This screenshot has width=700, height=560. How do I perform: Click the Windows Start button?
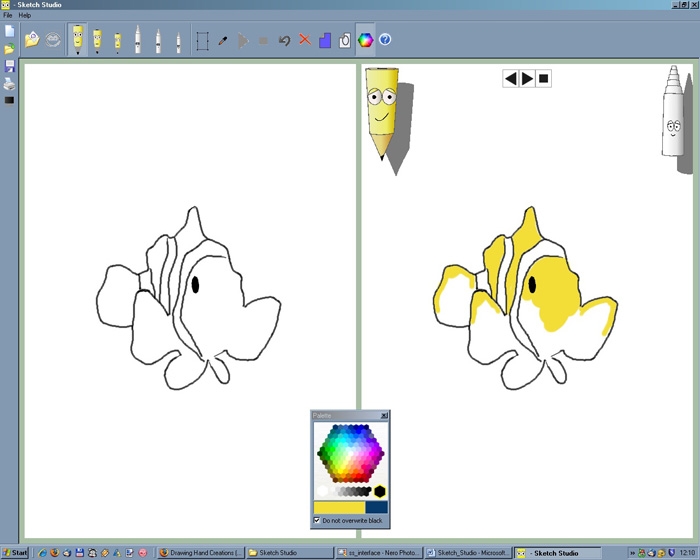[x=15, y=552]
